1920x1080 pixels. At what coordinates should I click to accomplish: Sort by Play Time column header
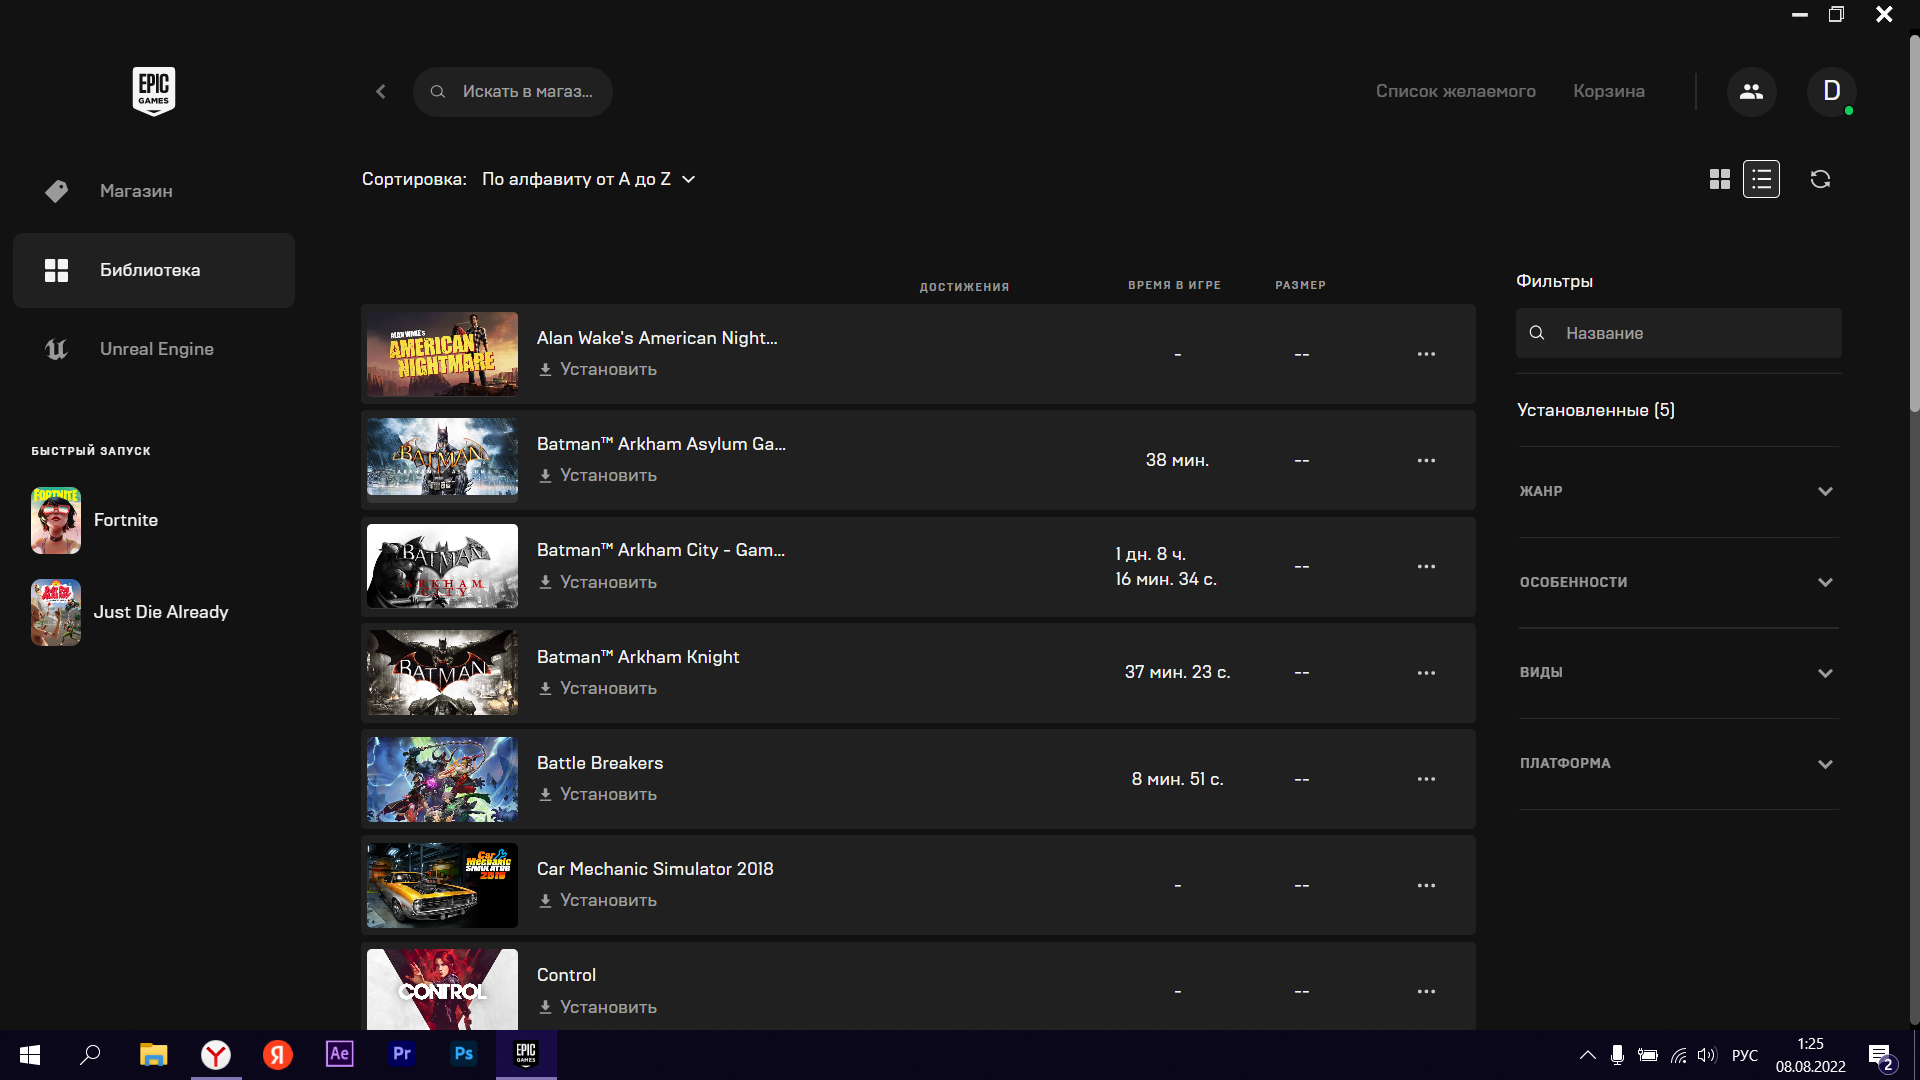1174,285
